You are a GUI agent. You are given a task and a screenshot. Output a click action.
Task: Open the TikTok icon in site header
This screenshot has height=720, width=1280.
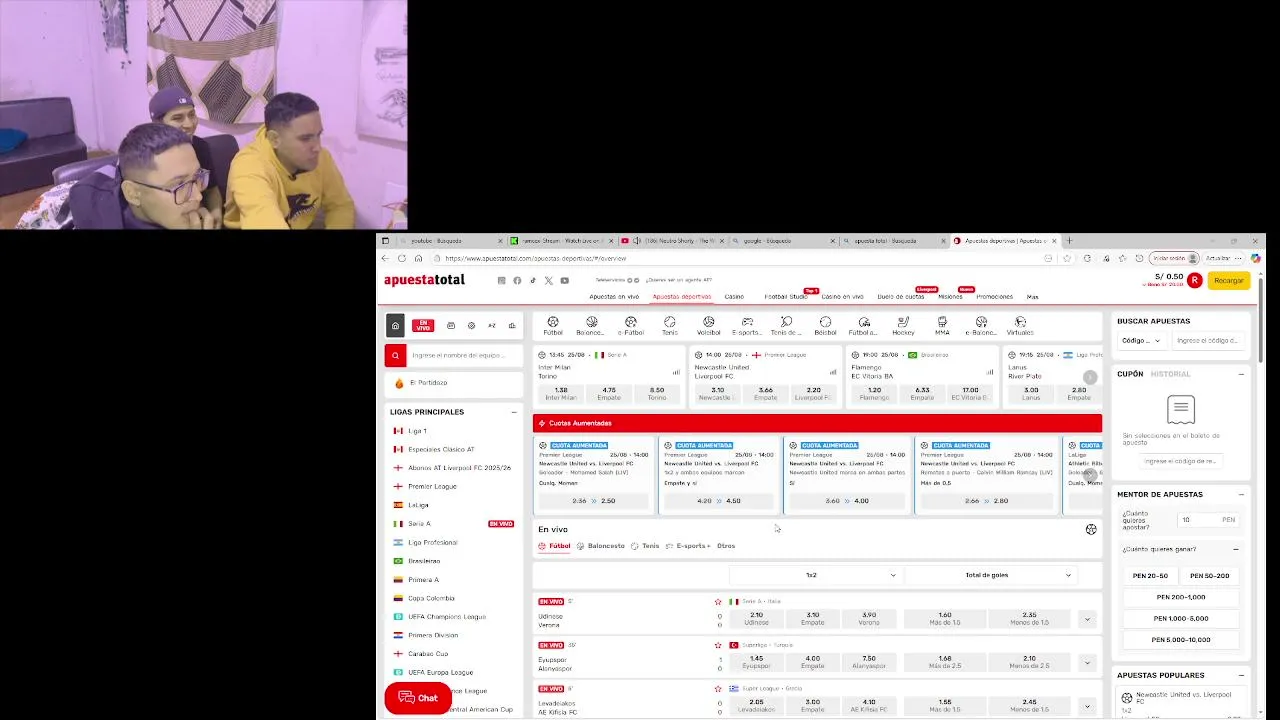[533, 281]
